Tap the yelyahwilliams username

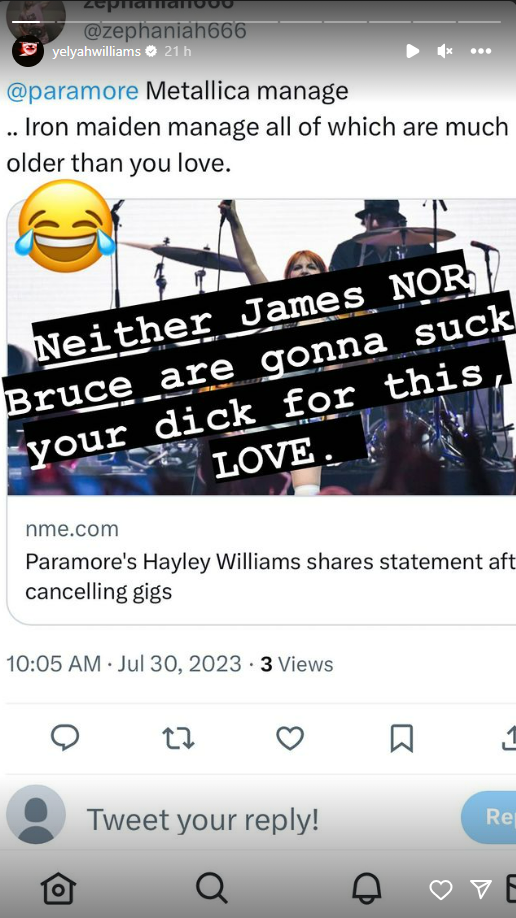[x=96, y=52]
